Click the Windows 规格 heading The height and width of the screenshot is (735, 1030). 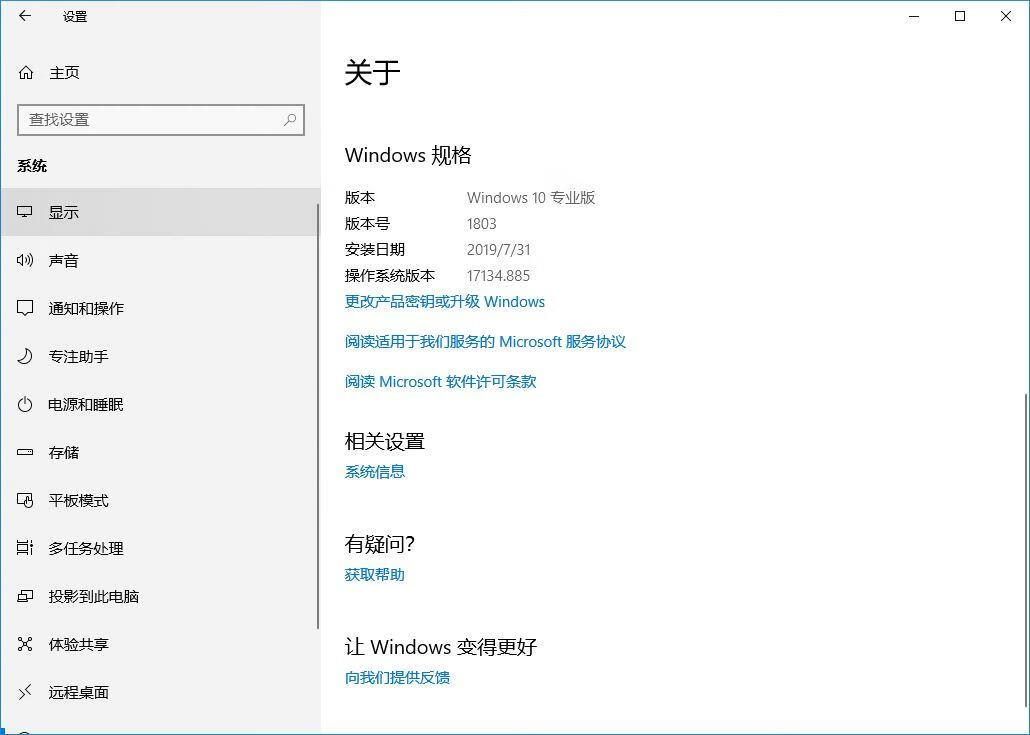[408, 155]
